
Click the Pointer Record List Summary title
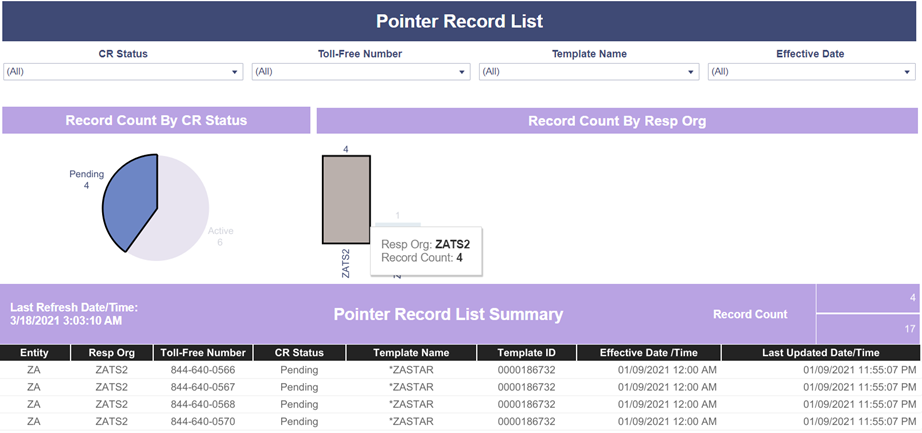pos(448,314)
